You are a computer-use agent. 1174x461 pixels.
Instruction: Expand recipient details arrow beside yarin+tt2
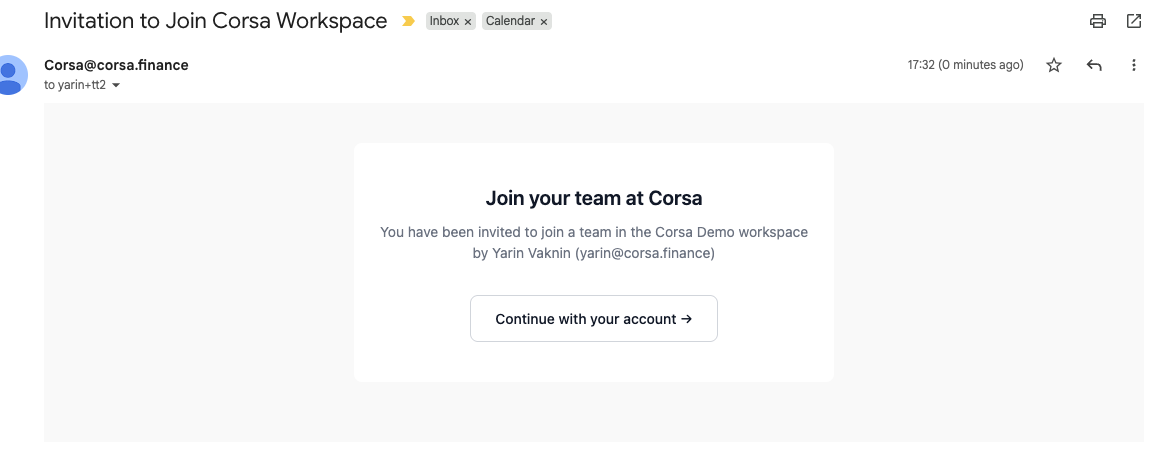tap(116, 85)
